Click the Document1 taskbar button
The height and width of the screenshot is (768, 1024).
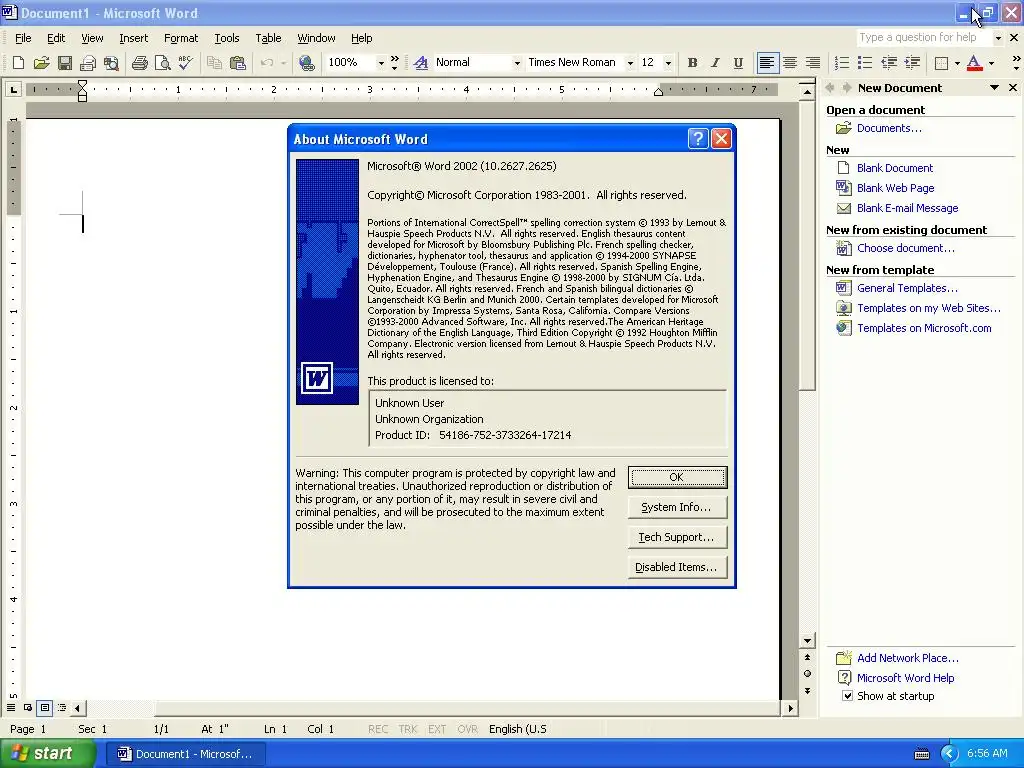(x=184, y=754)
